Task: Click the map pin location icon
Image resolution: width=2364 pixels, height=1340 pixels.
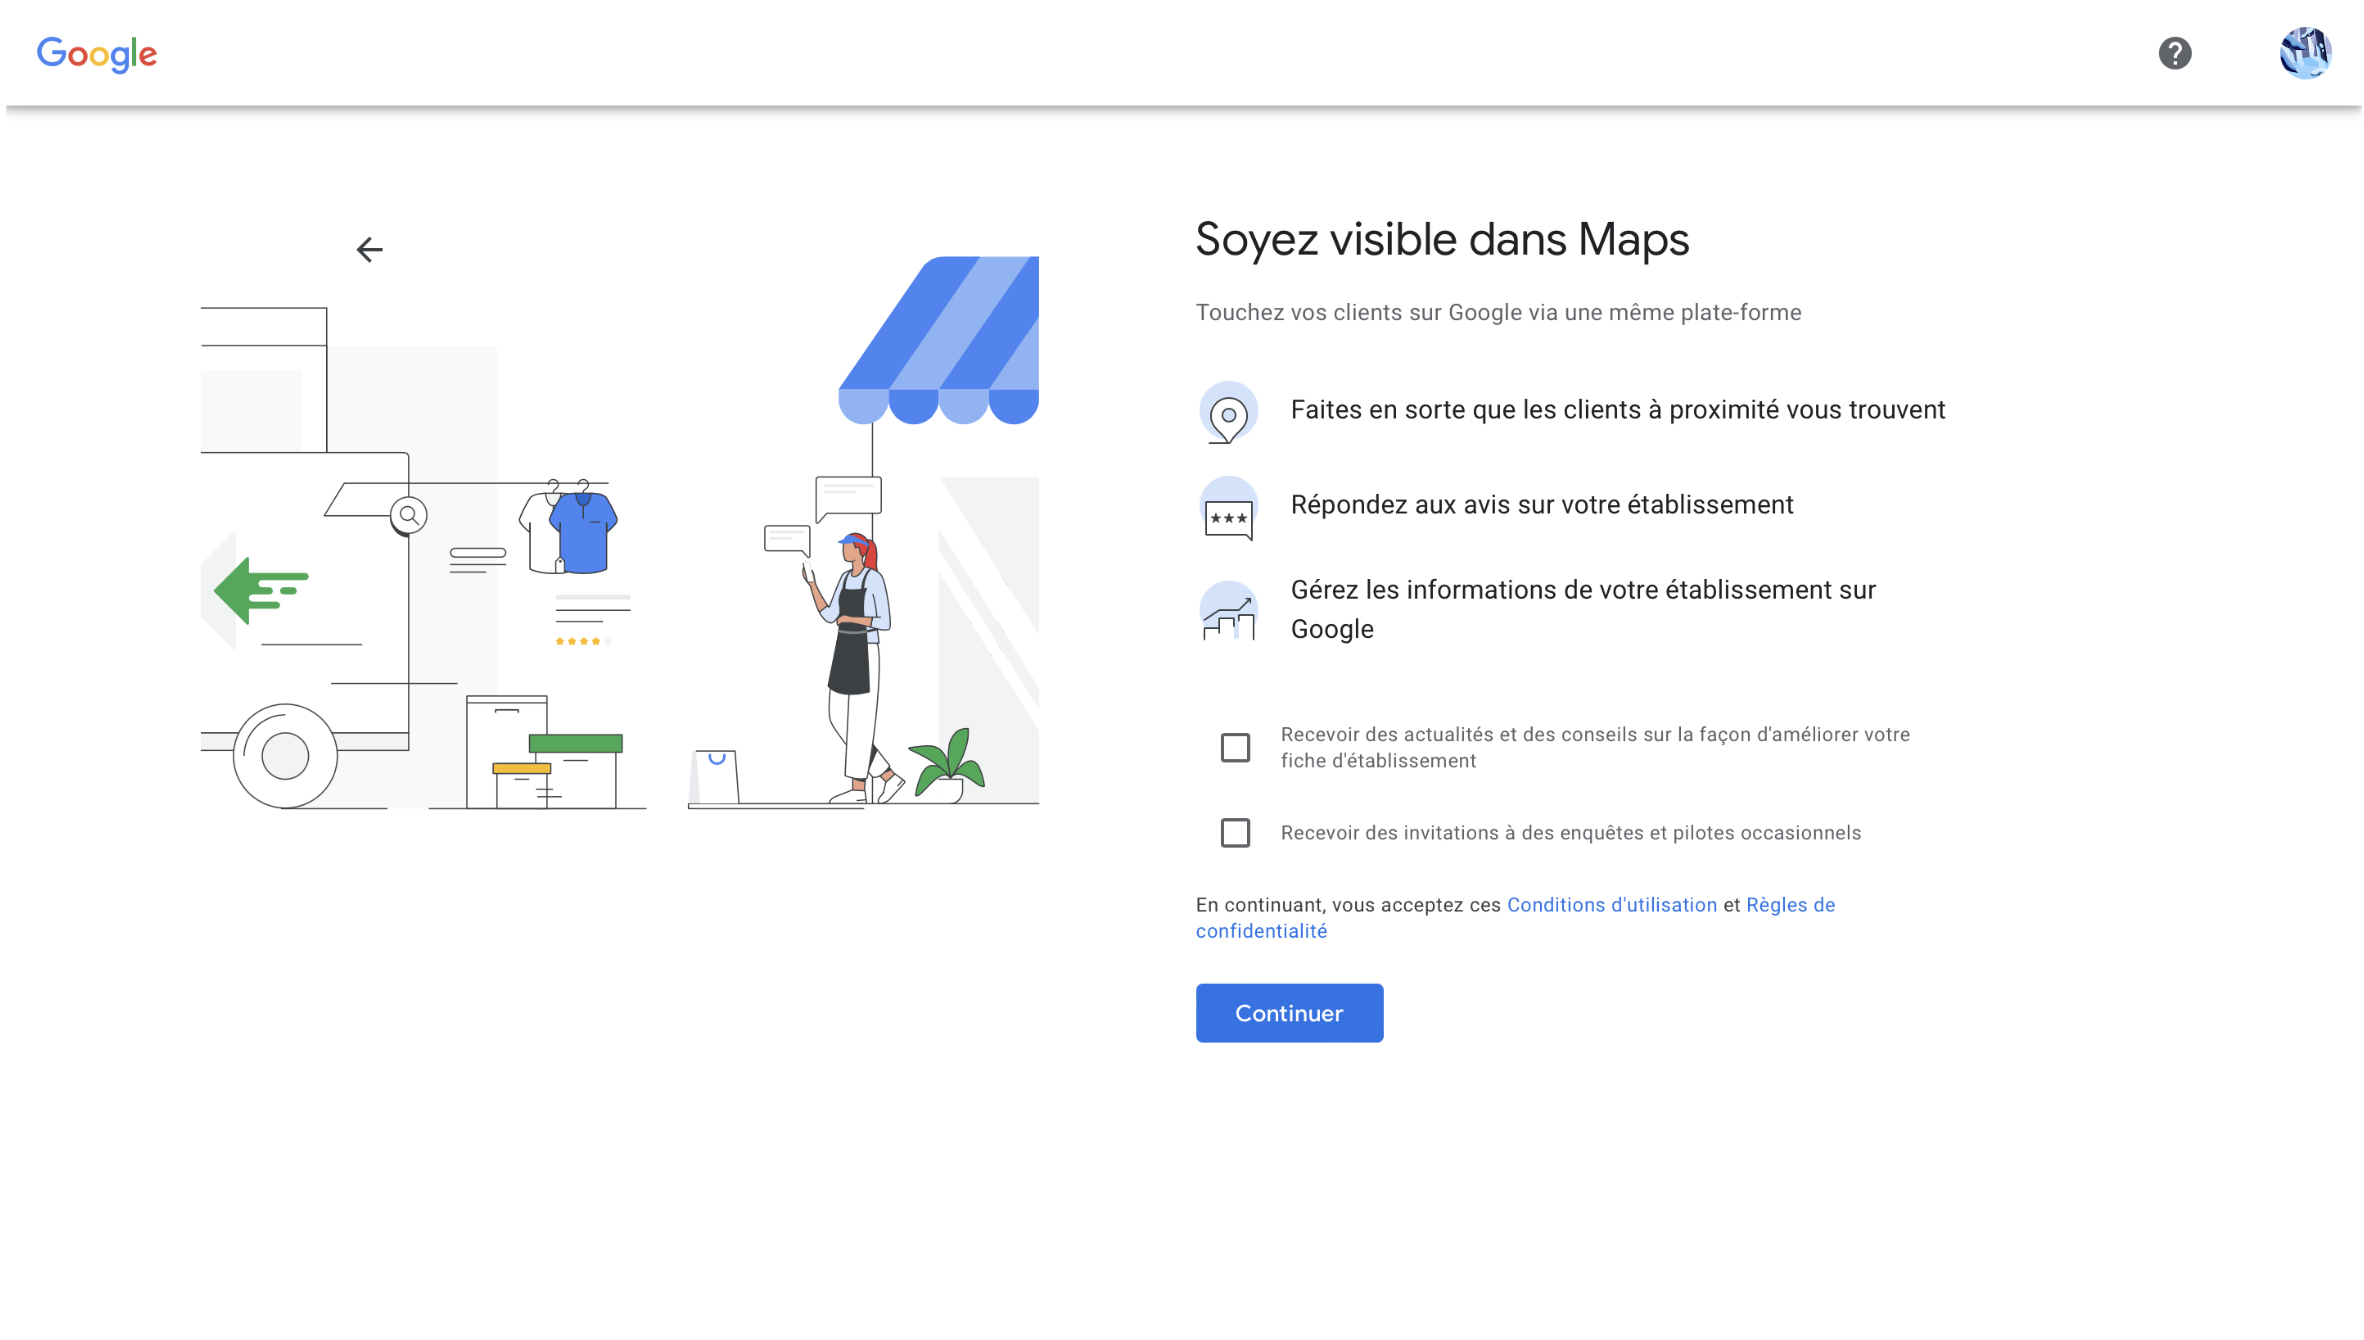Action: 1228,412
